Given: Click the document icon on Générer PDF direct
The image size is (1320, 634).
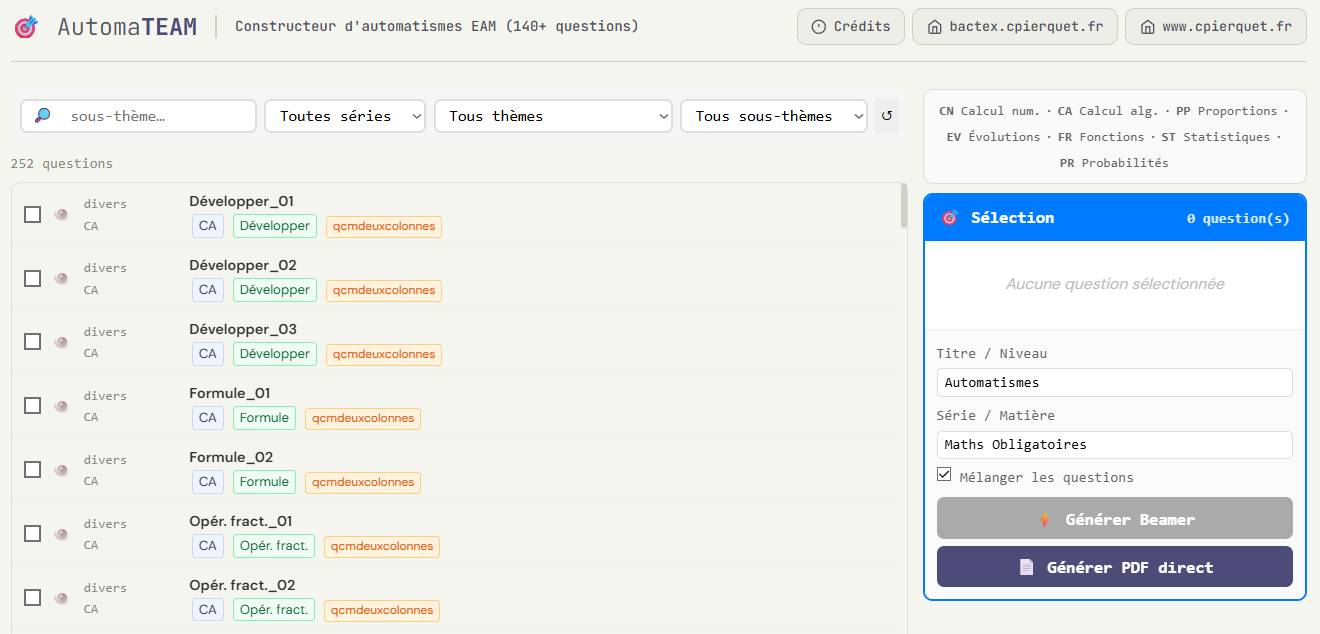Looking at the screenshot, I should pos(1026,567).
